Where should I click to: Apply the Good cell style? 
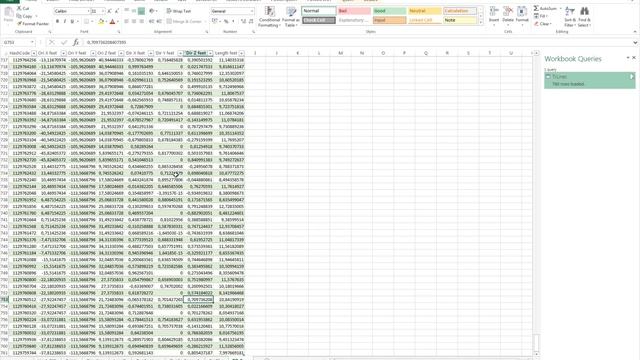389,11
